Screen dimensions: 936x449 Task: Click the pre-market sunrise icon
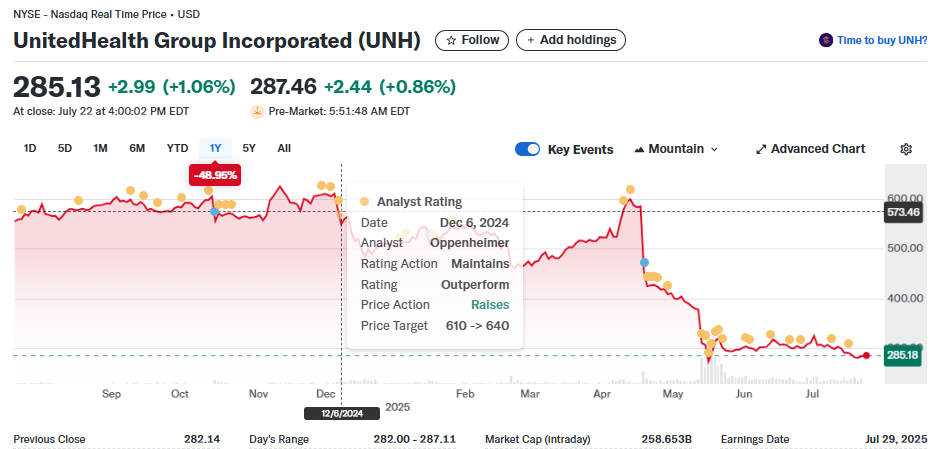coord(257,111)
